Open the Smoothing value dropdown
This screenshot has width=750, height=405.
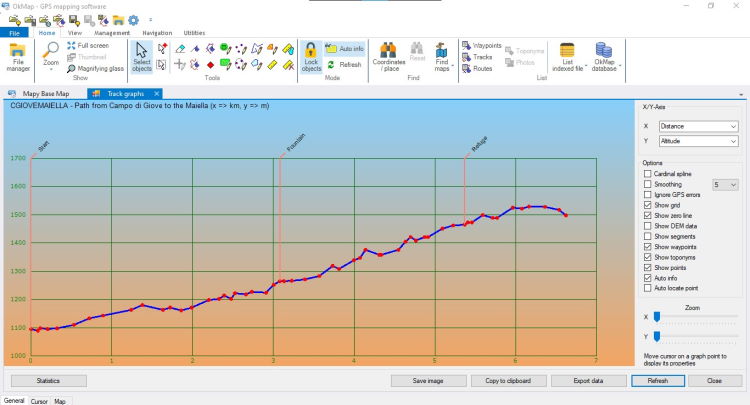[x=725, y=184]
